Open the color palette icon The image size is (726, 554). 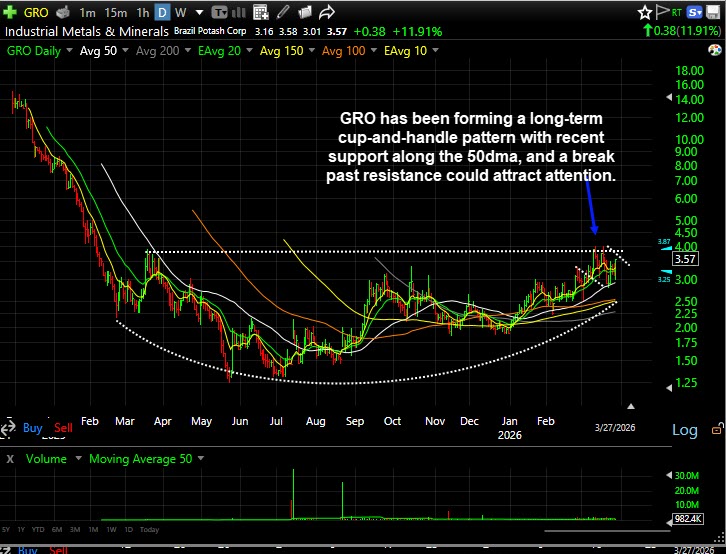(715, 50)
